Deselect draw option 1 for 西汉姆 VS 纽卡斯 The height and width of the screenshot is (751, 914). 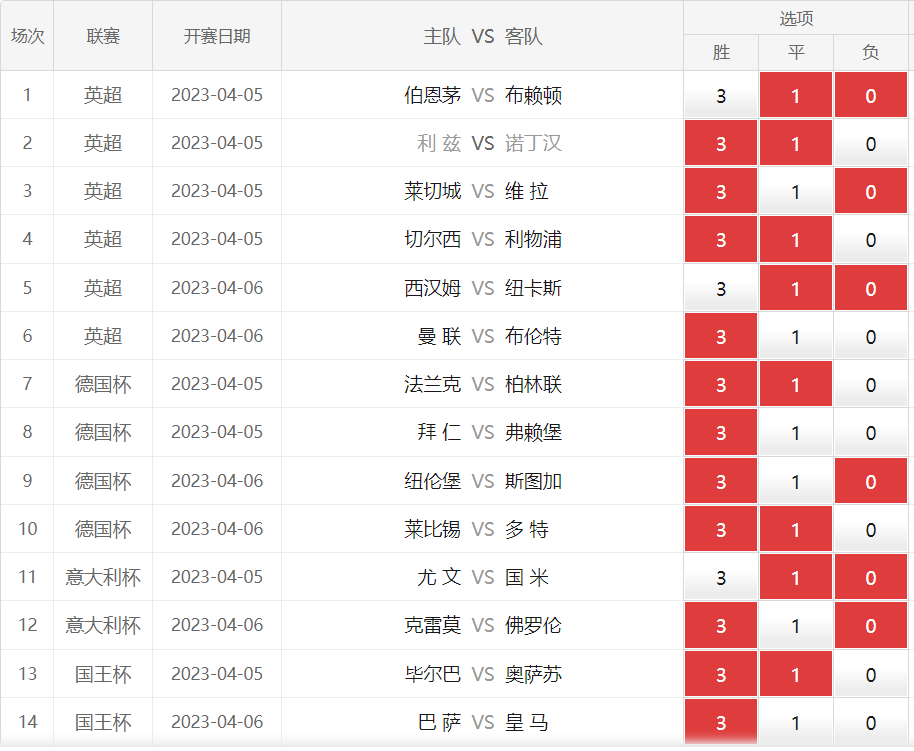pos(796,288)
